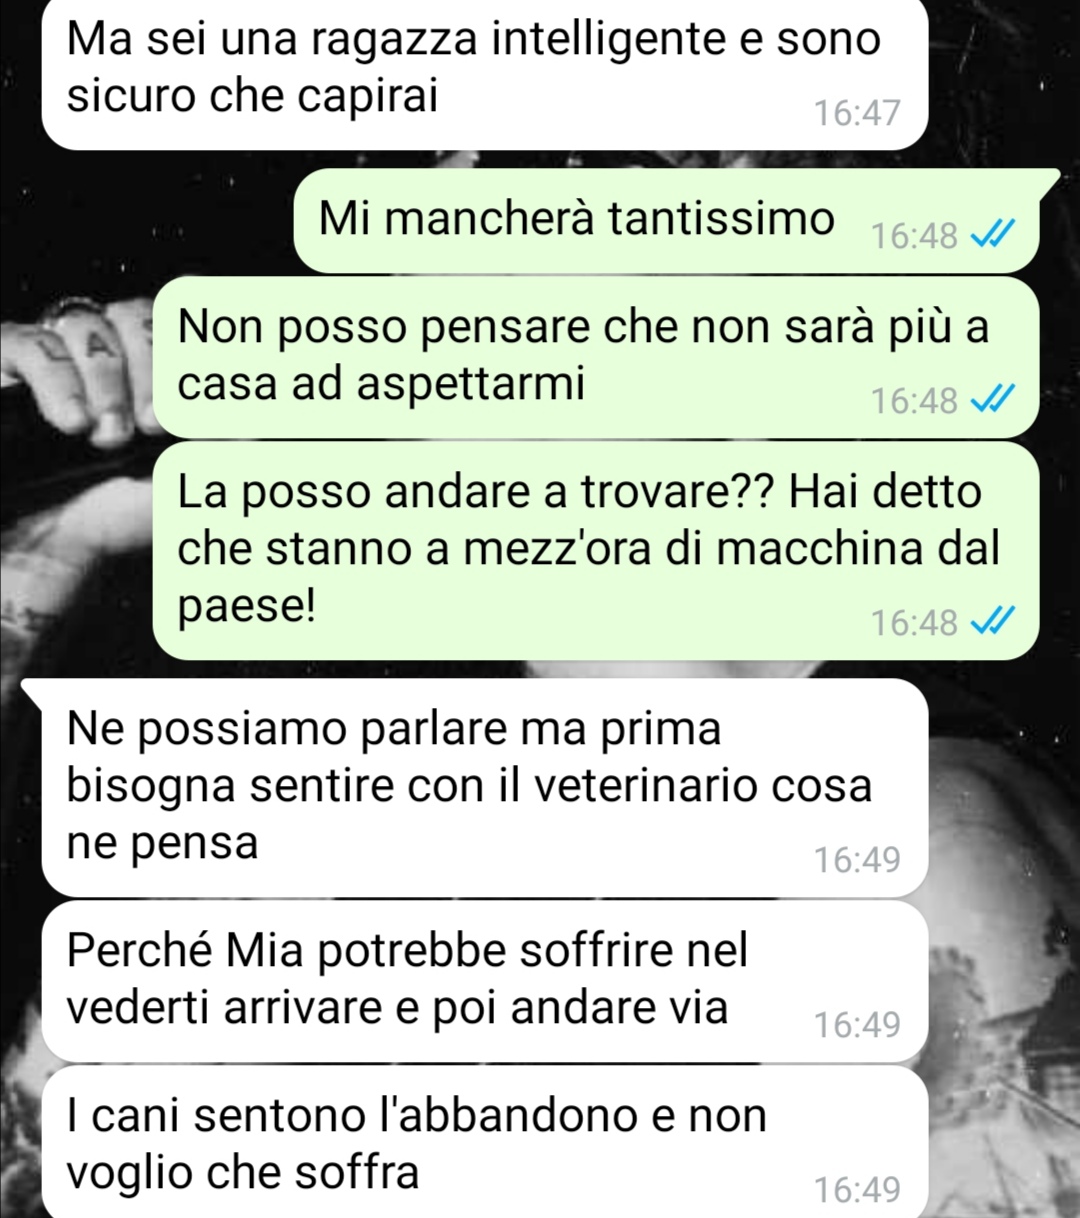Click the 16:48 timestamp of 'Mi mancherà tantissimo'
This screenshot has width=1080, height=1218.
point(914,236)
